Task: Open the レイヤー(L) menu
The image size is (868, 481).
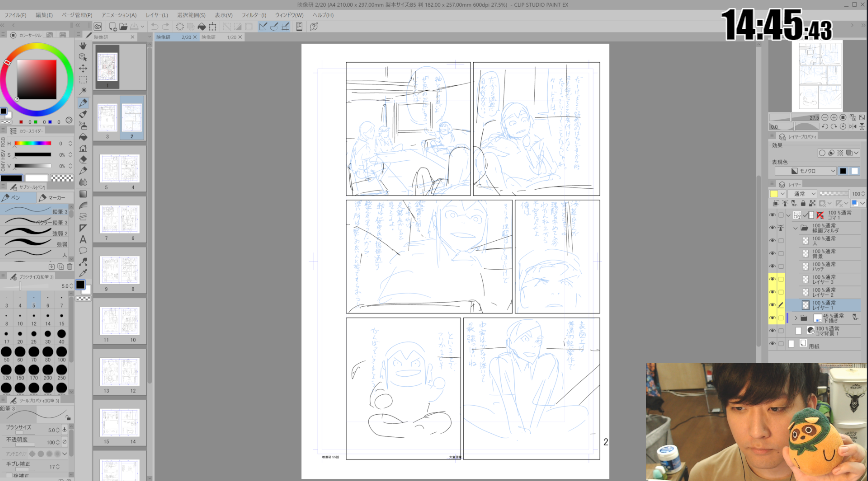Action: 157,15
